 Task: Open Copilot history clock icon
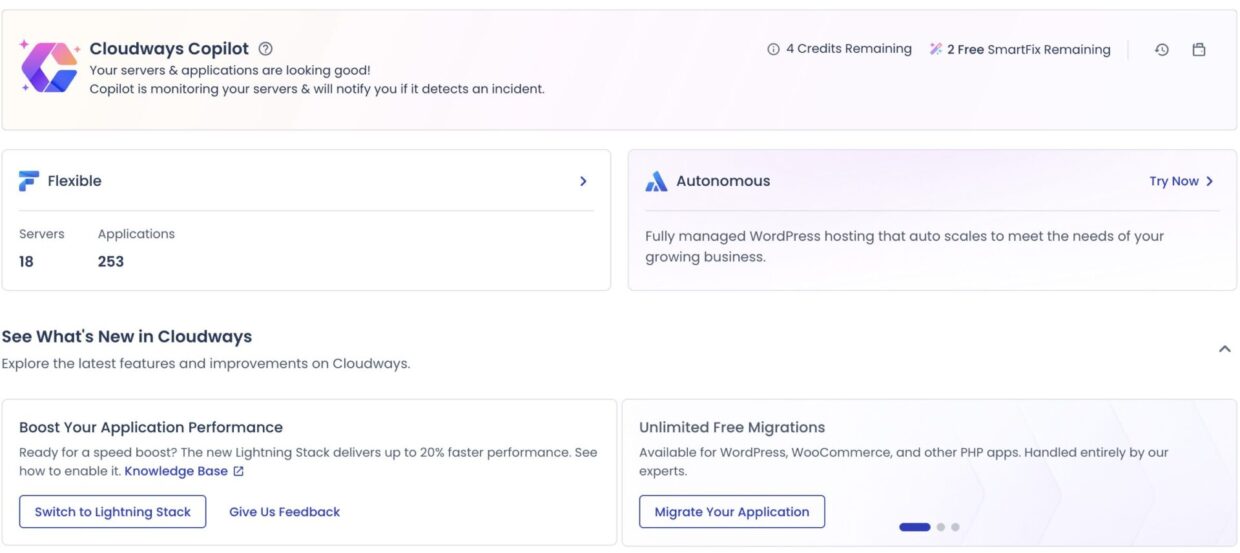(x=1161, y=49)
